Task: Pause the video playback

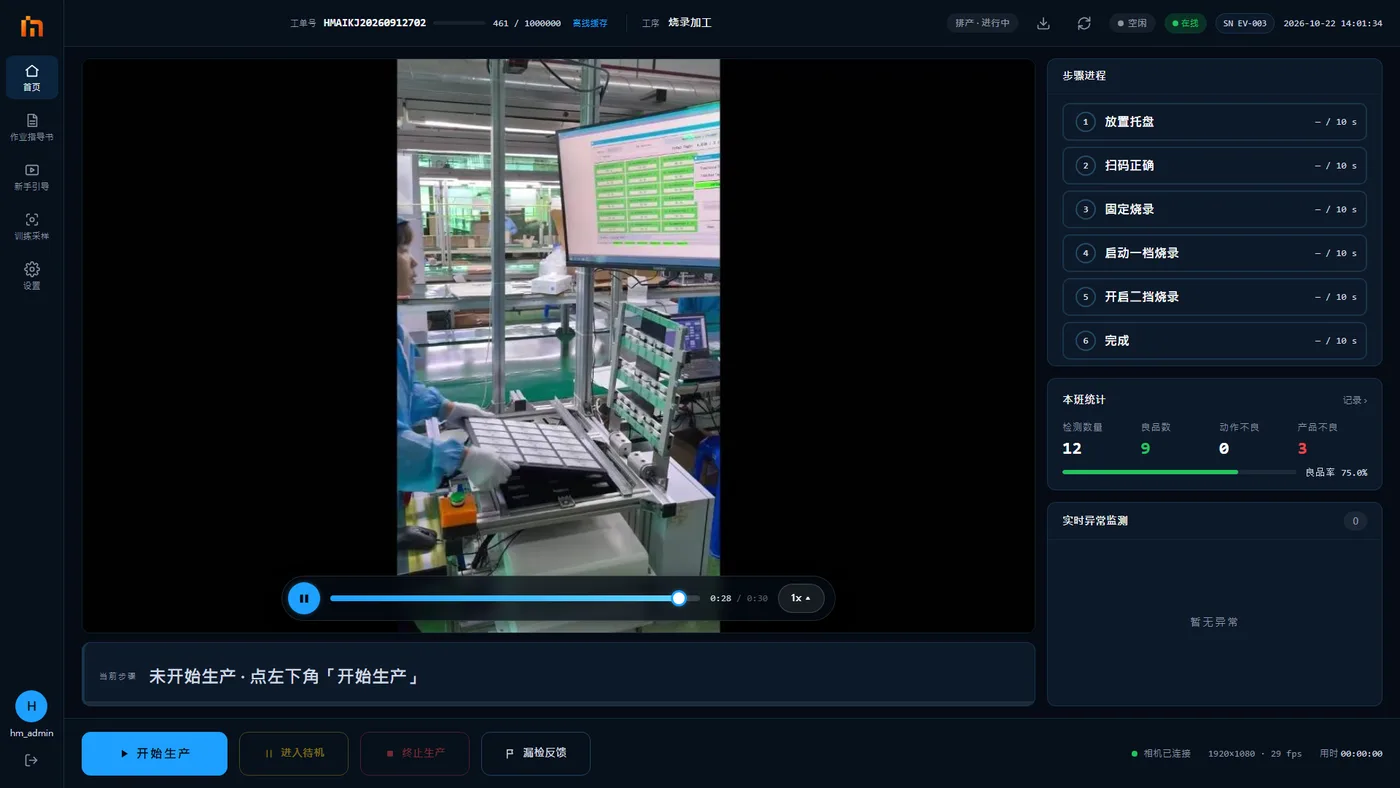Action: pos(304,598)
